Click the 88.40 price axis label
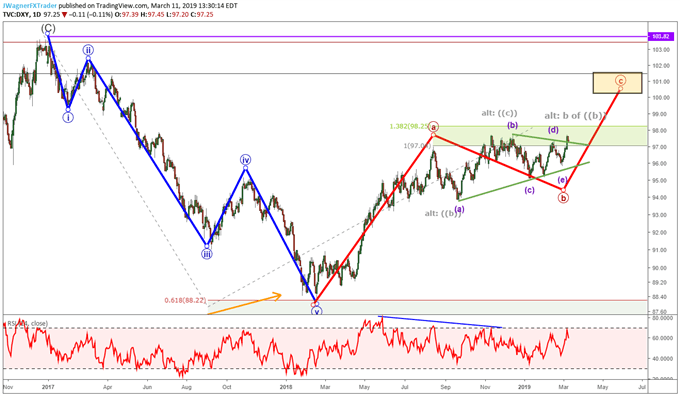680x396 pixels. [661, 297]
